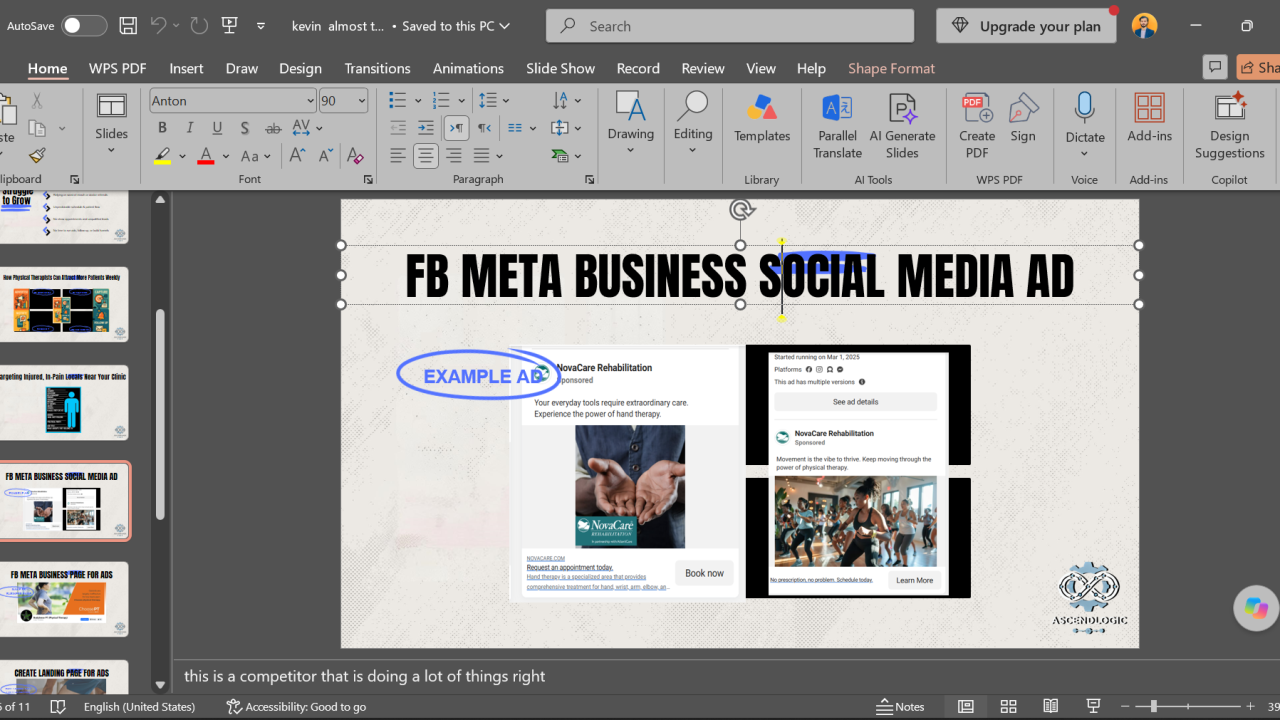Toggle the AutoSave switch

pyautogui.click(x=84, y=26)
